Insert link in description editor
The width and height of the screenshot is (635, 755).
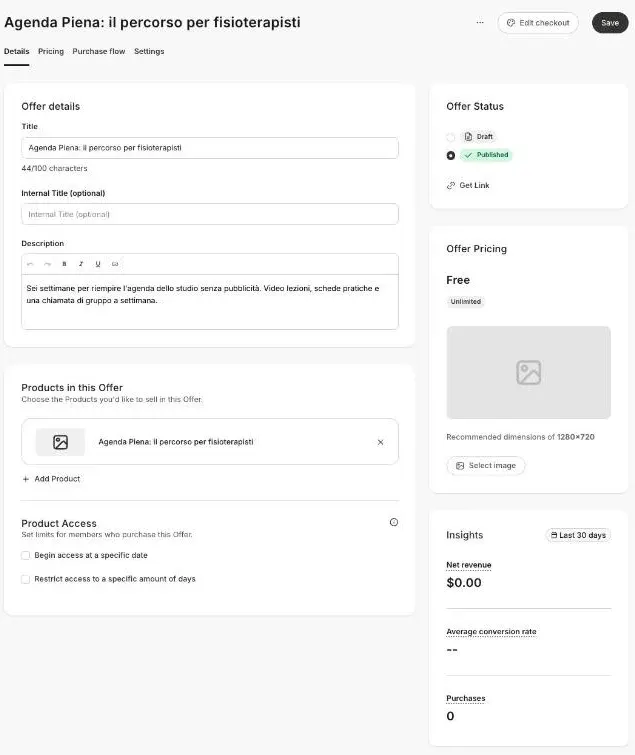(x=115, y=264)
